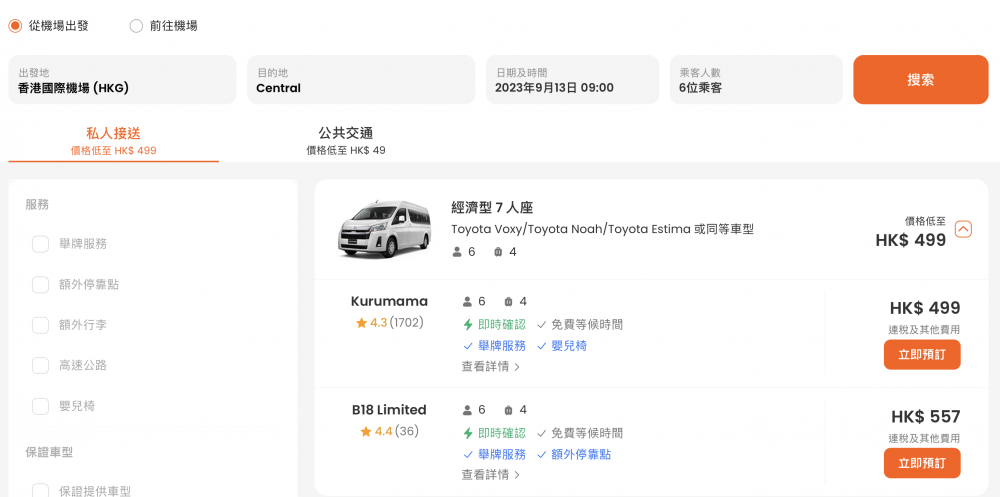Collapse the 經濟型 7 人座 price chevron
The width and height of the screenshot is (1000, 497).
tap(963, 229)
